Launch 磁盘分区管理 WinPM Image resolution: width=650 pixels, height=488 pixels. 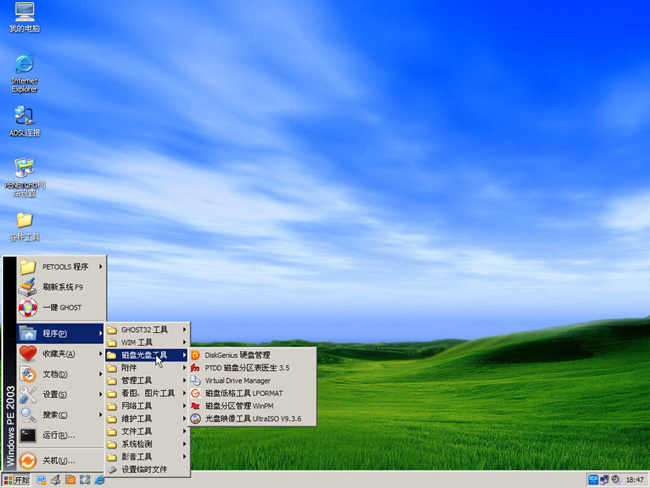point(253,406)
